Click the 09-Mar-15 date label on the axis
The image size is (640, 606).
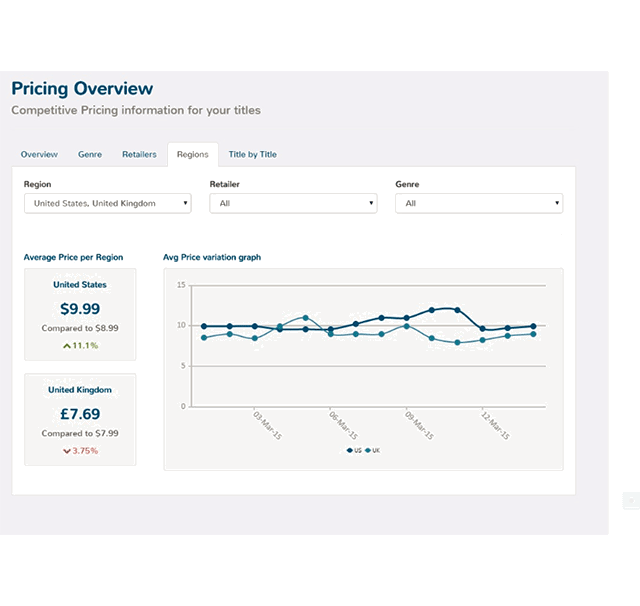click(420, 426)
